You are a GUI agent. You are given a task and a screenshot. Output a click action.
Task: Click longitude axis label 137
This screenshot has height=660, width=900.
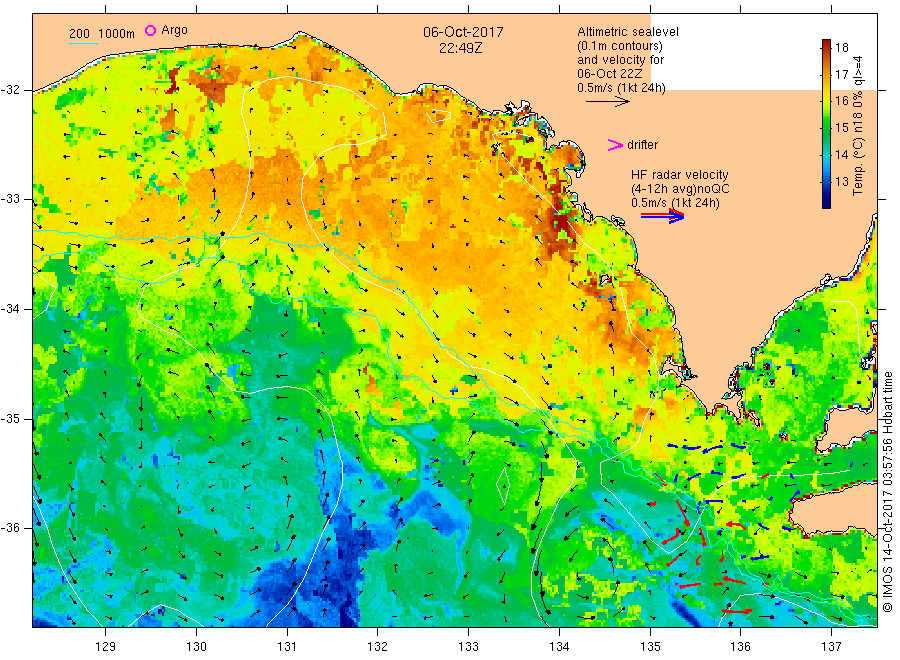tap(831, 647)
